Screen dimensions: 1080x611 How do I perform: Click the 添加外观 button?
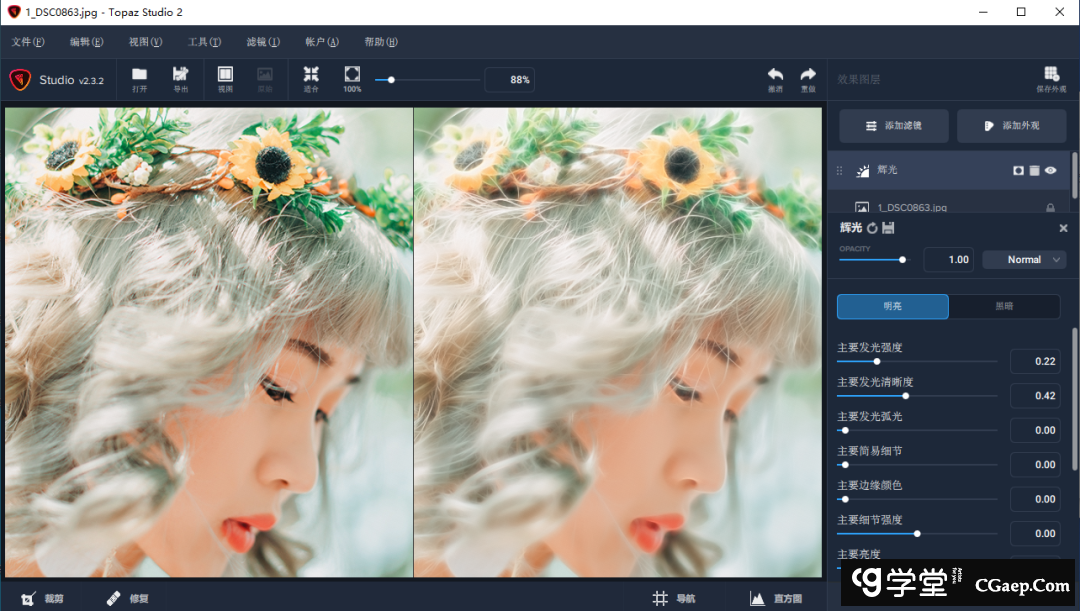pos(1011,126)
